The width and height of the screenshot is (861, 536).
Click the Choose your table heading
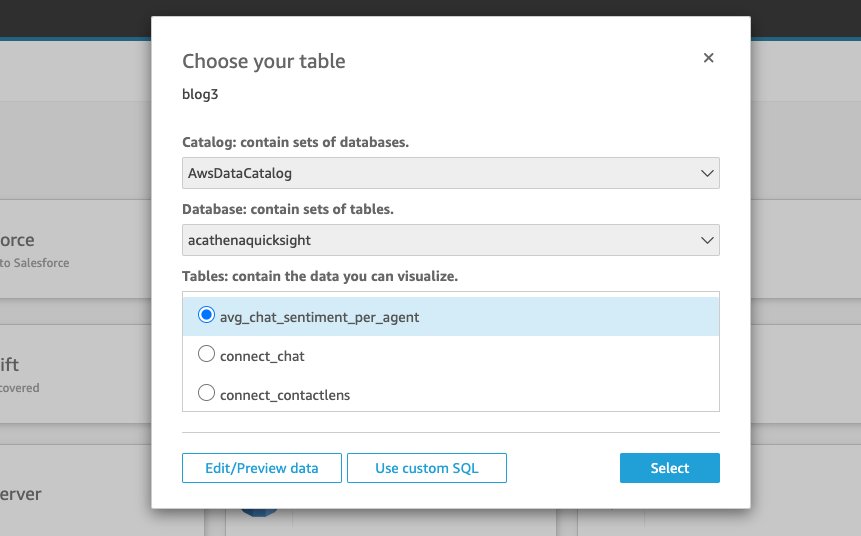pyautogui.click(x=264, y=61)
